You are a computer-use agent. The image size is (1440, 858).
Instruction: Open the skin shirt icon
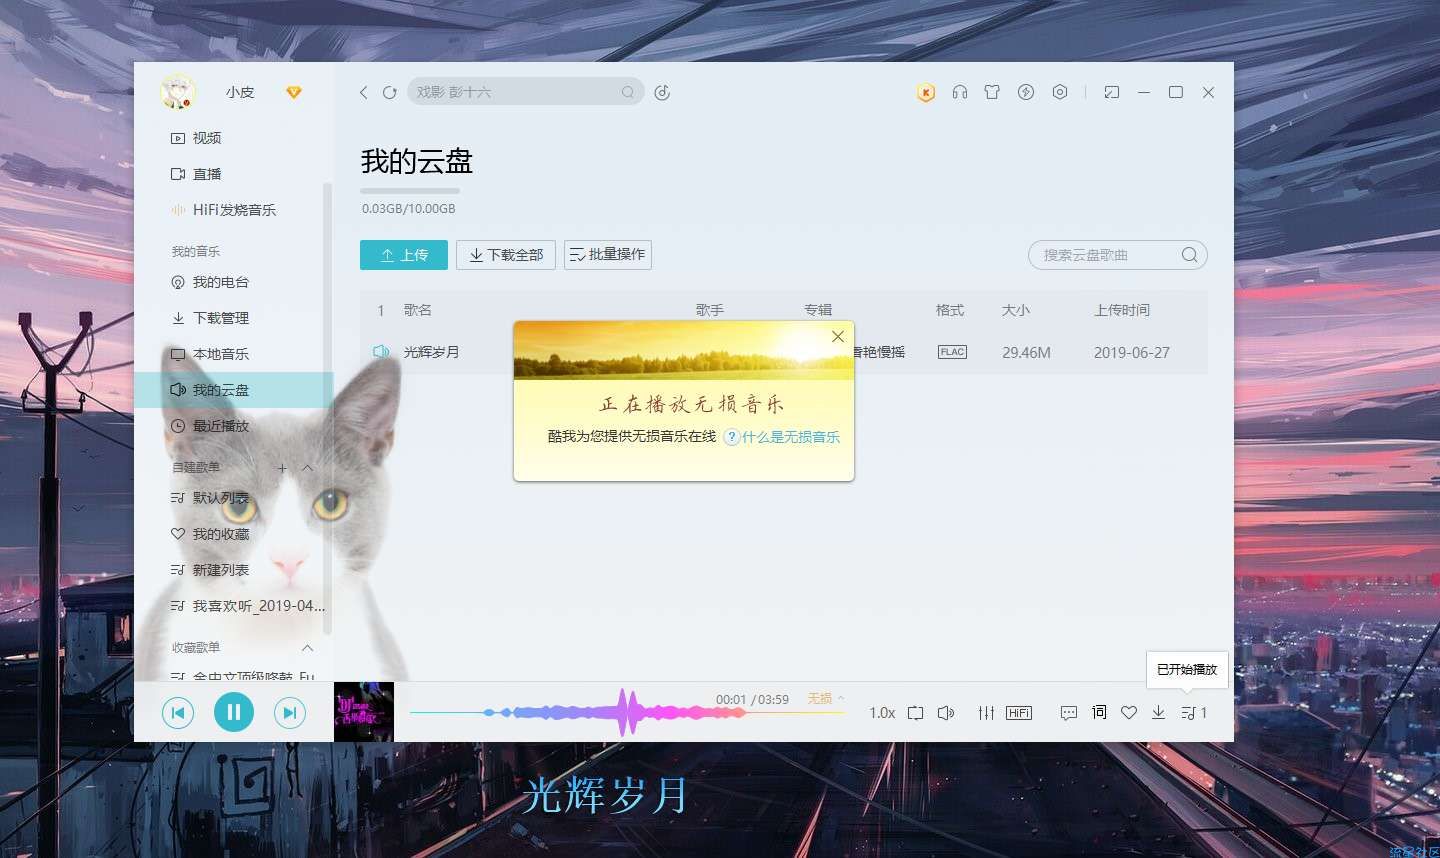click(x=992, y=92)
